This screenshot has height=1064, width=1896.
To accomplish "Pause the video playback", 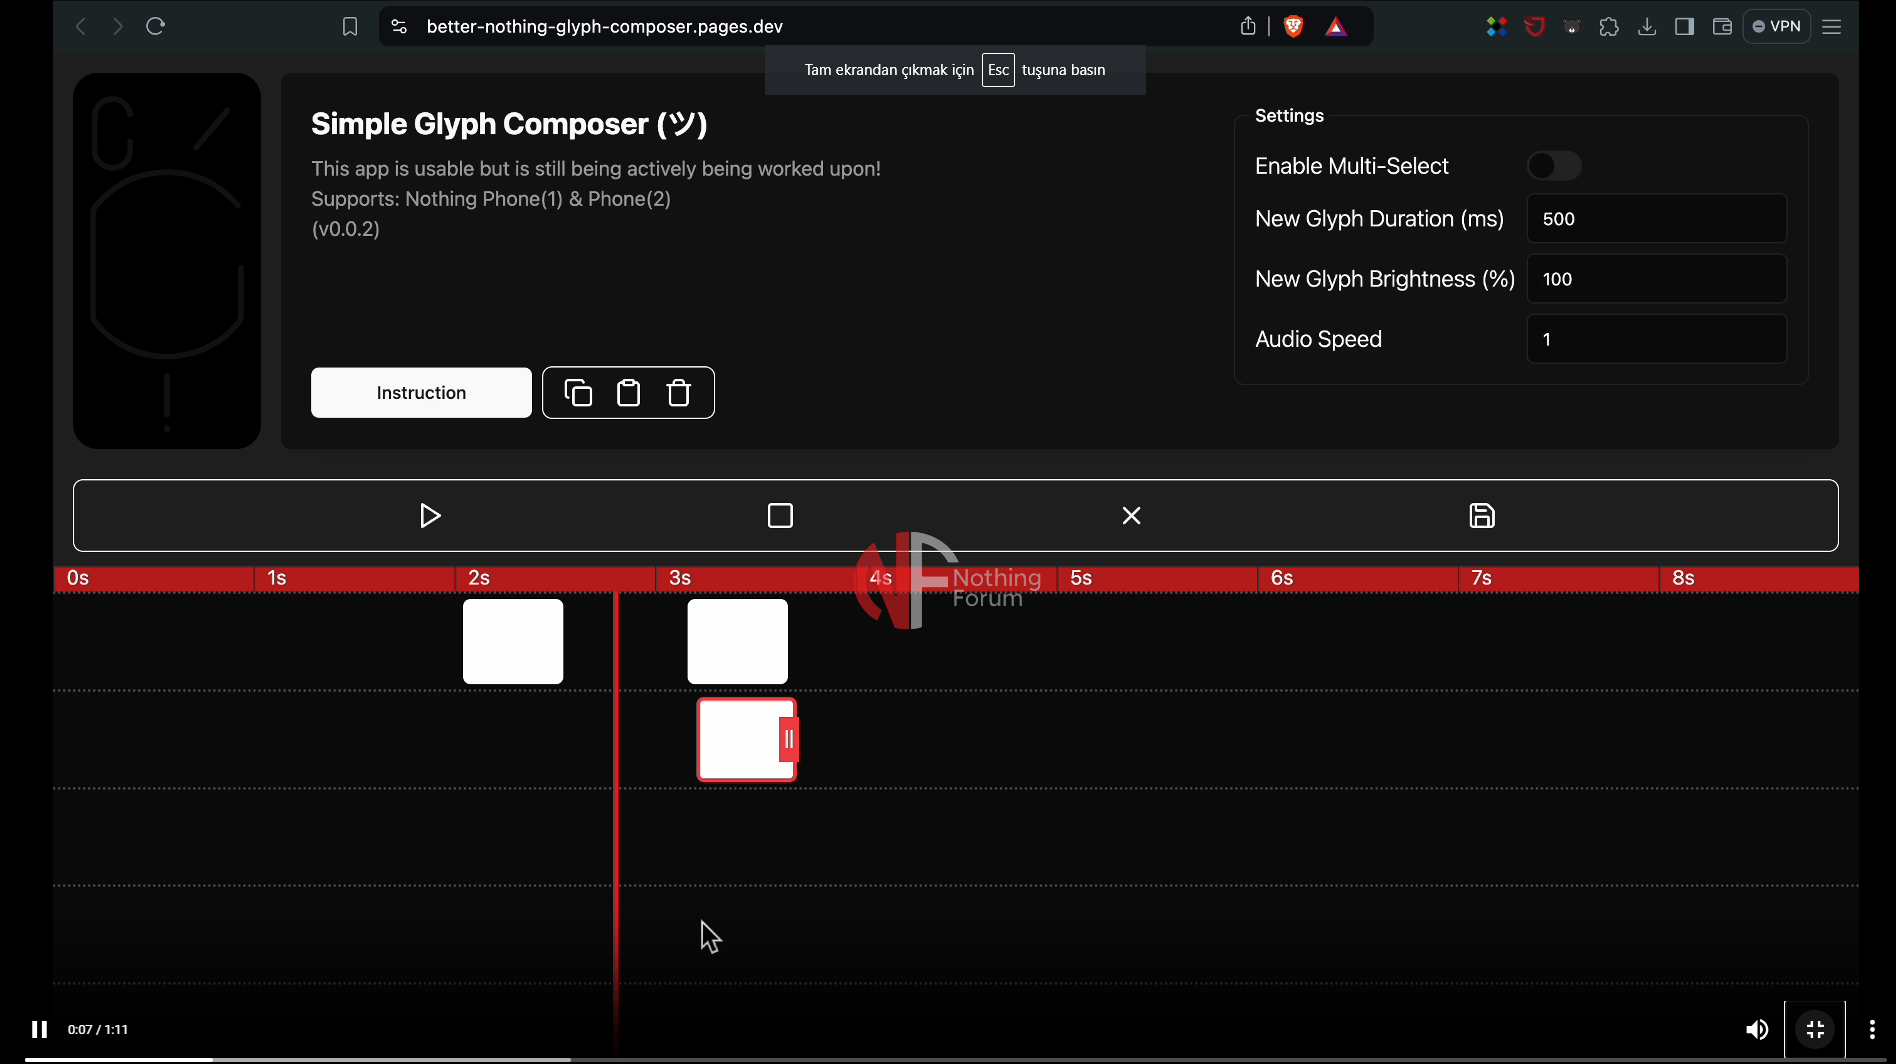I will click(39, 1029).
